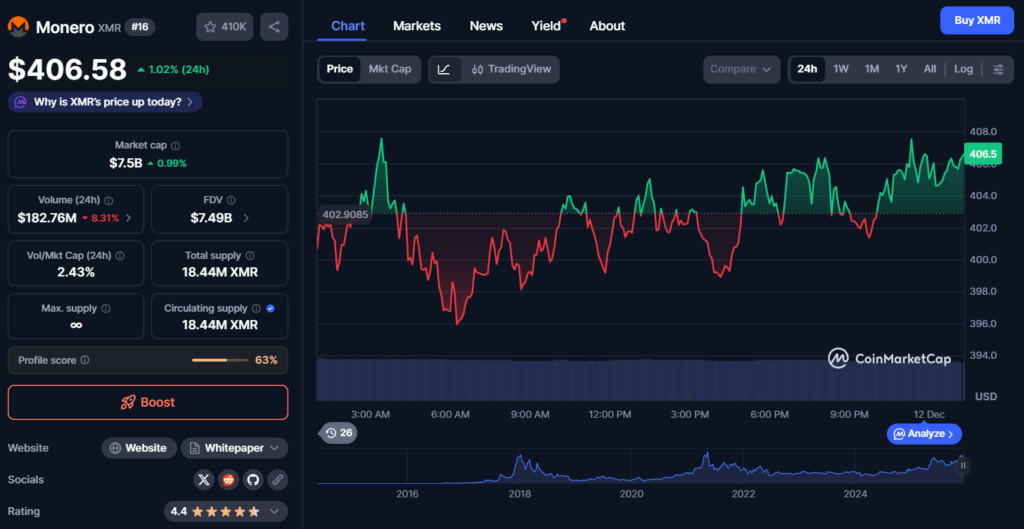The height and width of the screenshot is (529, 1024).
Task: Click the Buy XMR button
Action: pos(976,20)
